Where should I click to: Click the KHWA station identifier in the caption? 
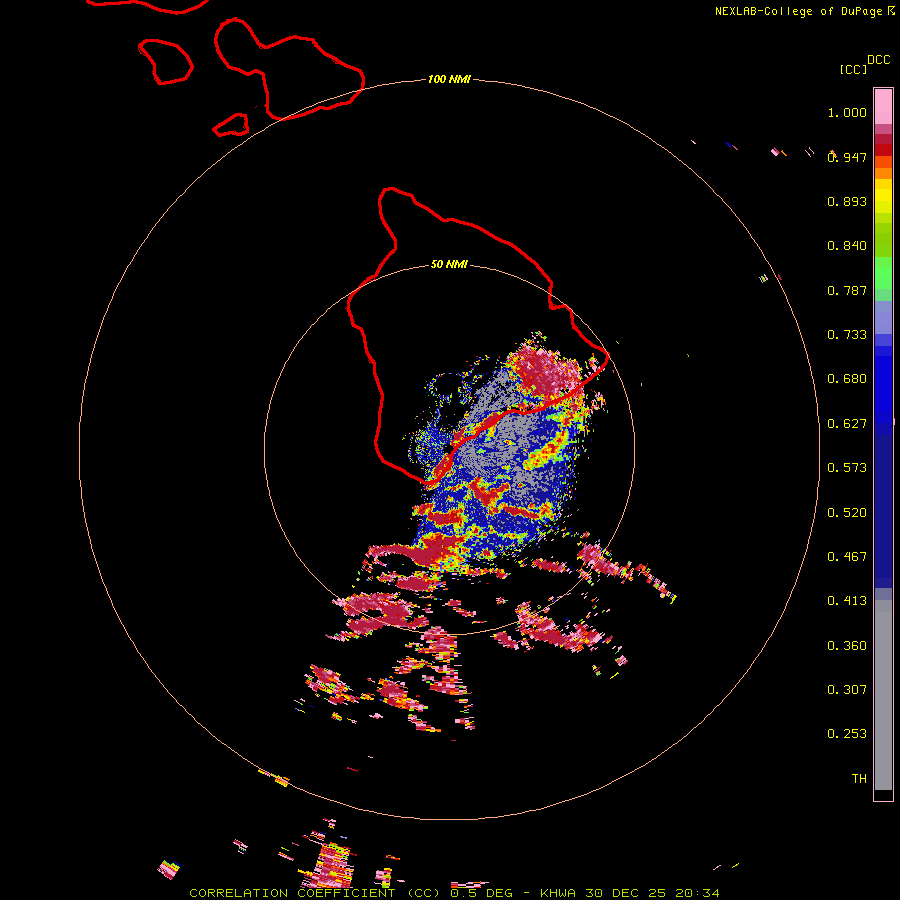tap(558, 893)
